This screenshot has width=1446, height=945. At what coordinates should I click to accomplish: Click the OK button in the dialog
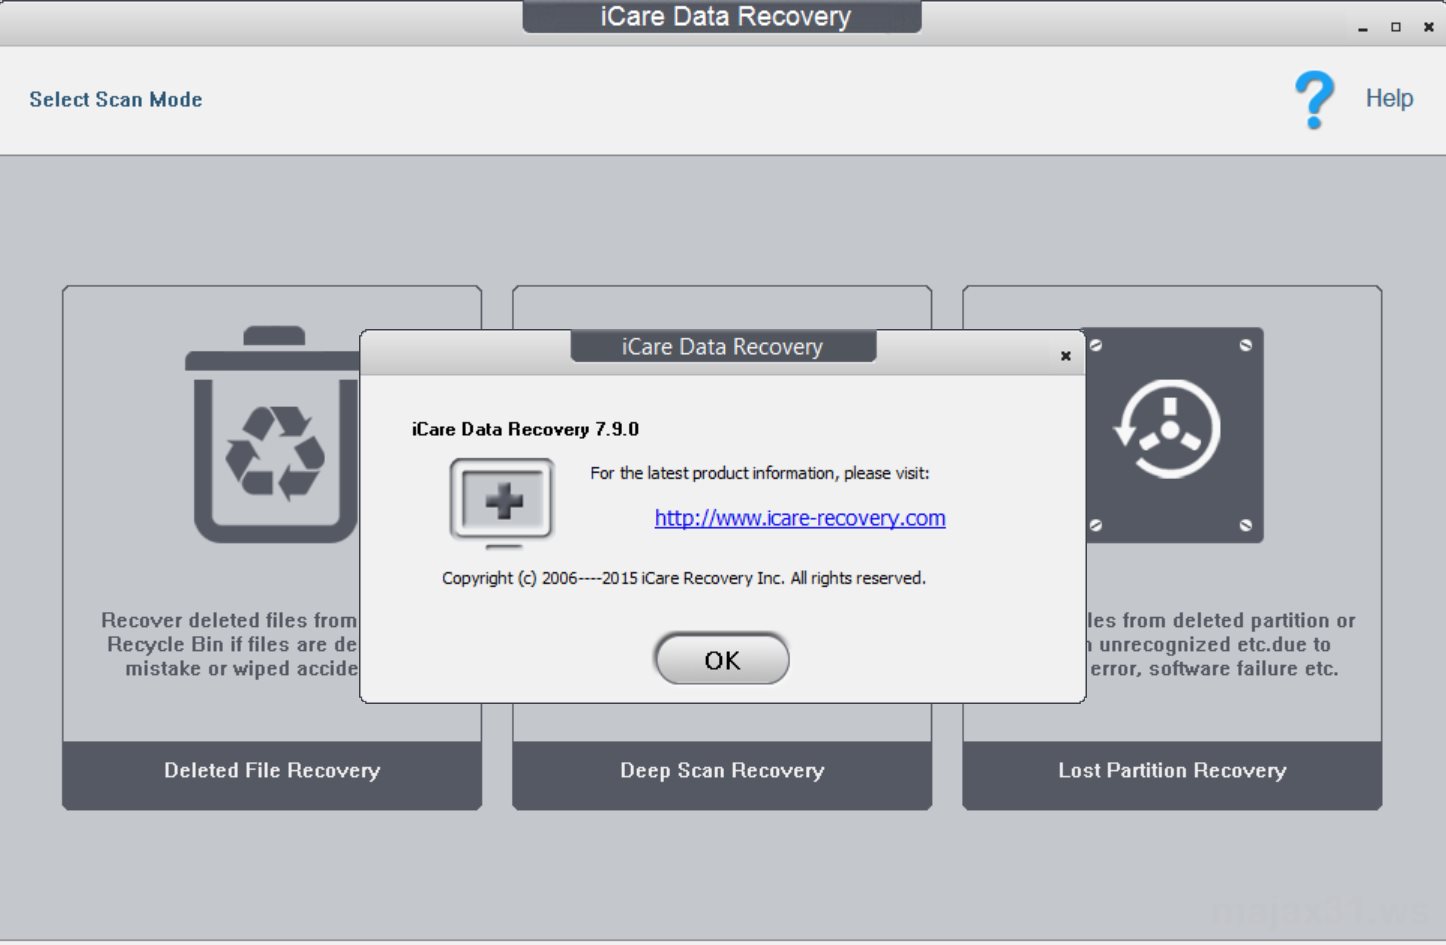[721, 659]
